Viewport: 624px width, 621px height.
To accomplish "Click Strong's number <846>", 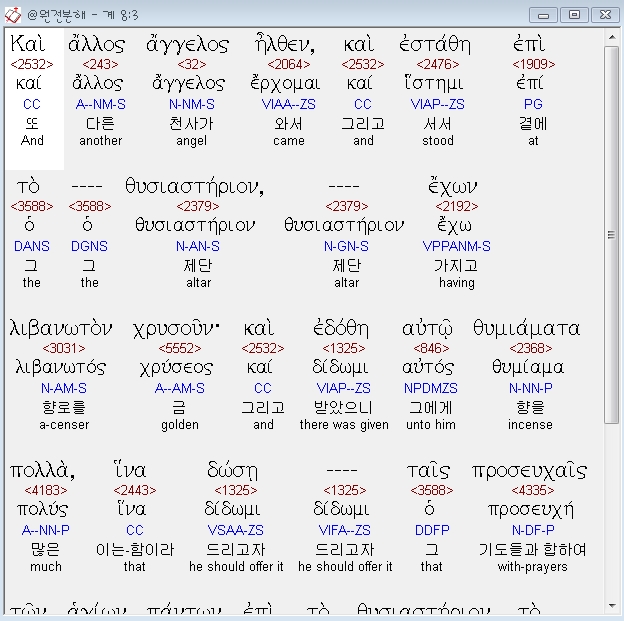I will coord(431,348).
